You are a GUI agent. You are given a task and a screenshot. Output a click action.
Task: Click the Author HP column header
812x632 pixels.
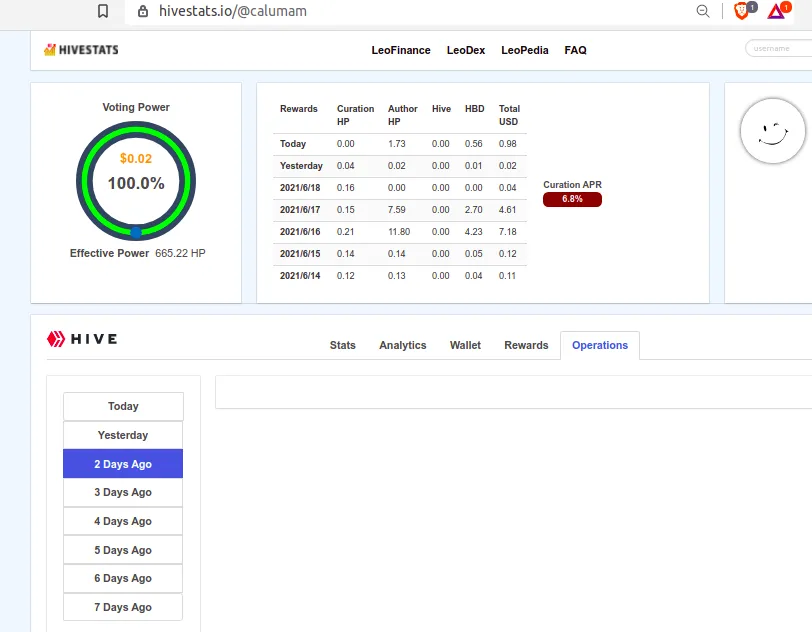click(x=402, y=115)
